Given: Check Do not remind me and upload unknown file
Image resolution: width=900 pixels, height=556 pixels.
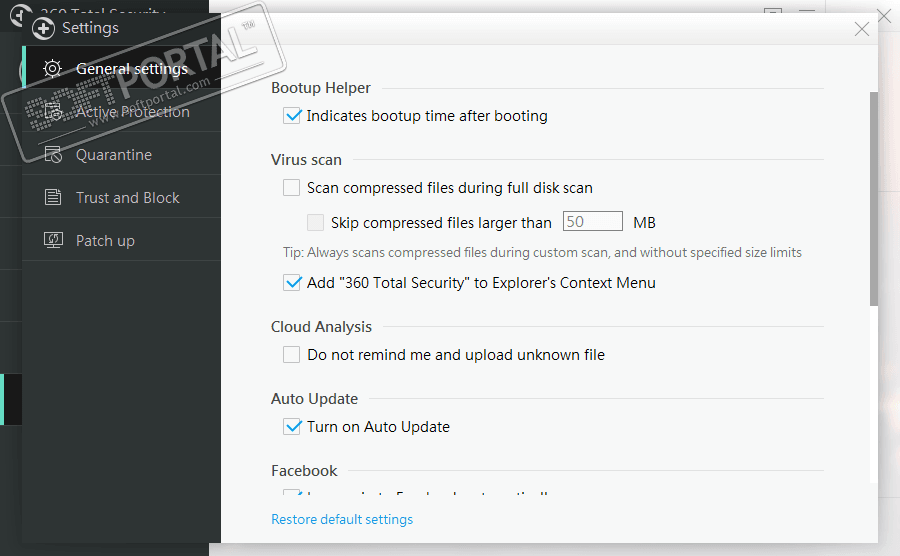Looking at the screenshot, I should [x=292, y=354].
